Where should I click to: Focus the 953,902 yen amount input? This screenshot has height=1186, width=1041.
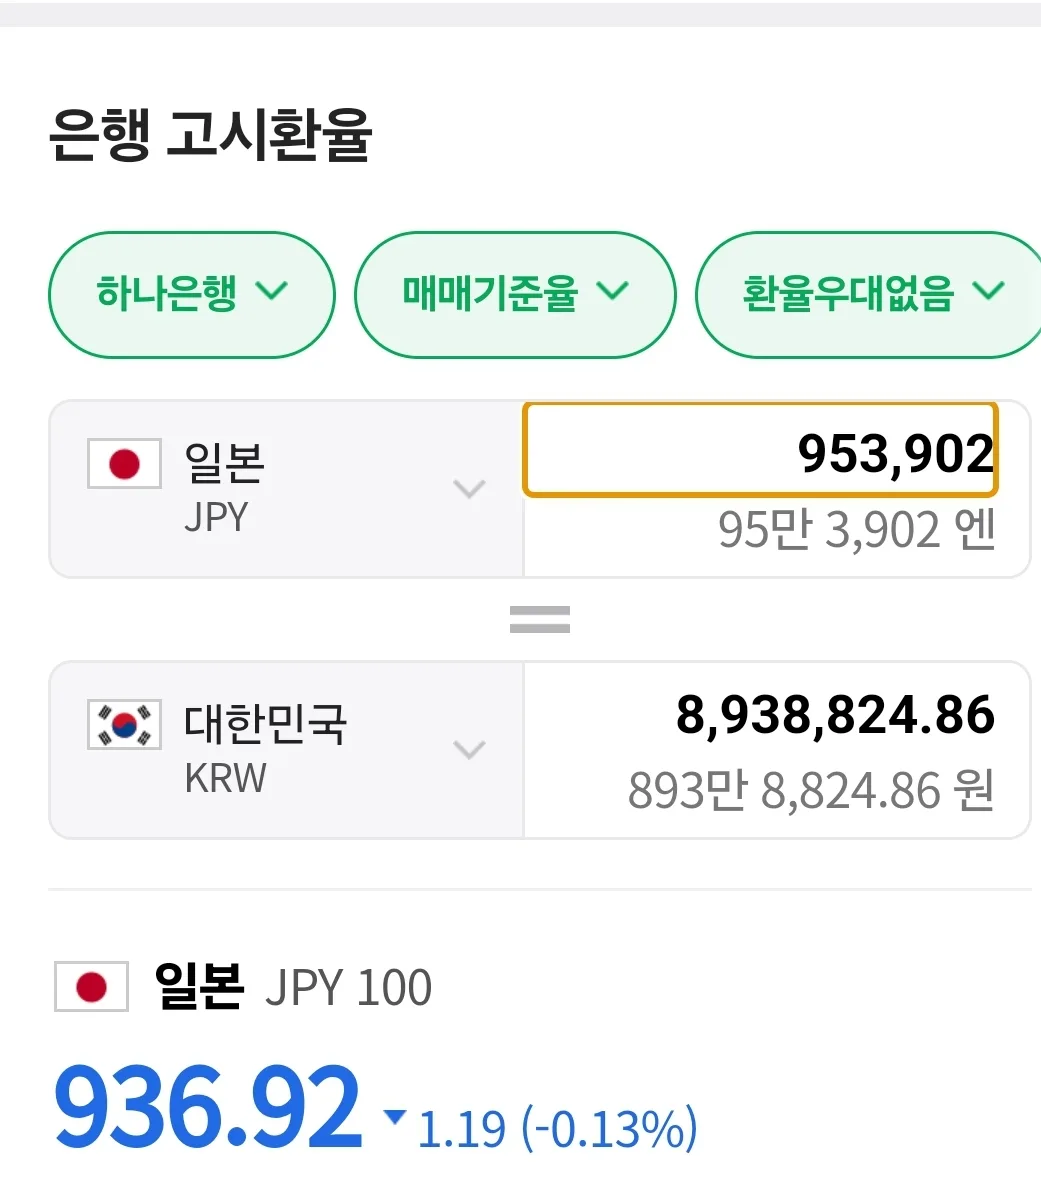(760, 450)
